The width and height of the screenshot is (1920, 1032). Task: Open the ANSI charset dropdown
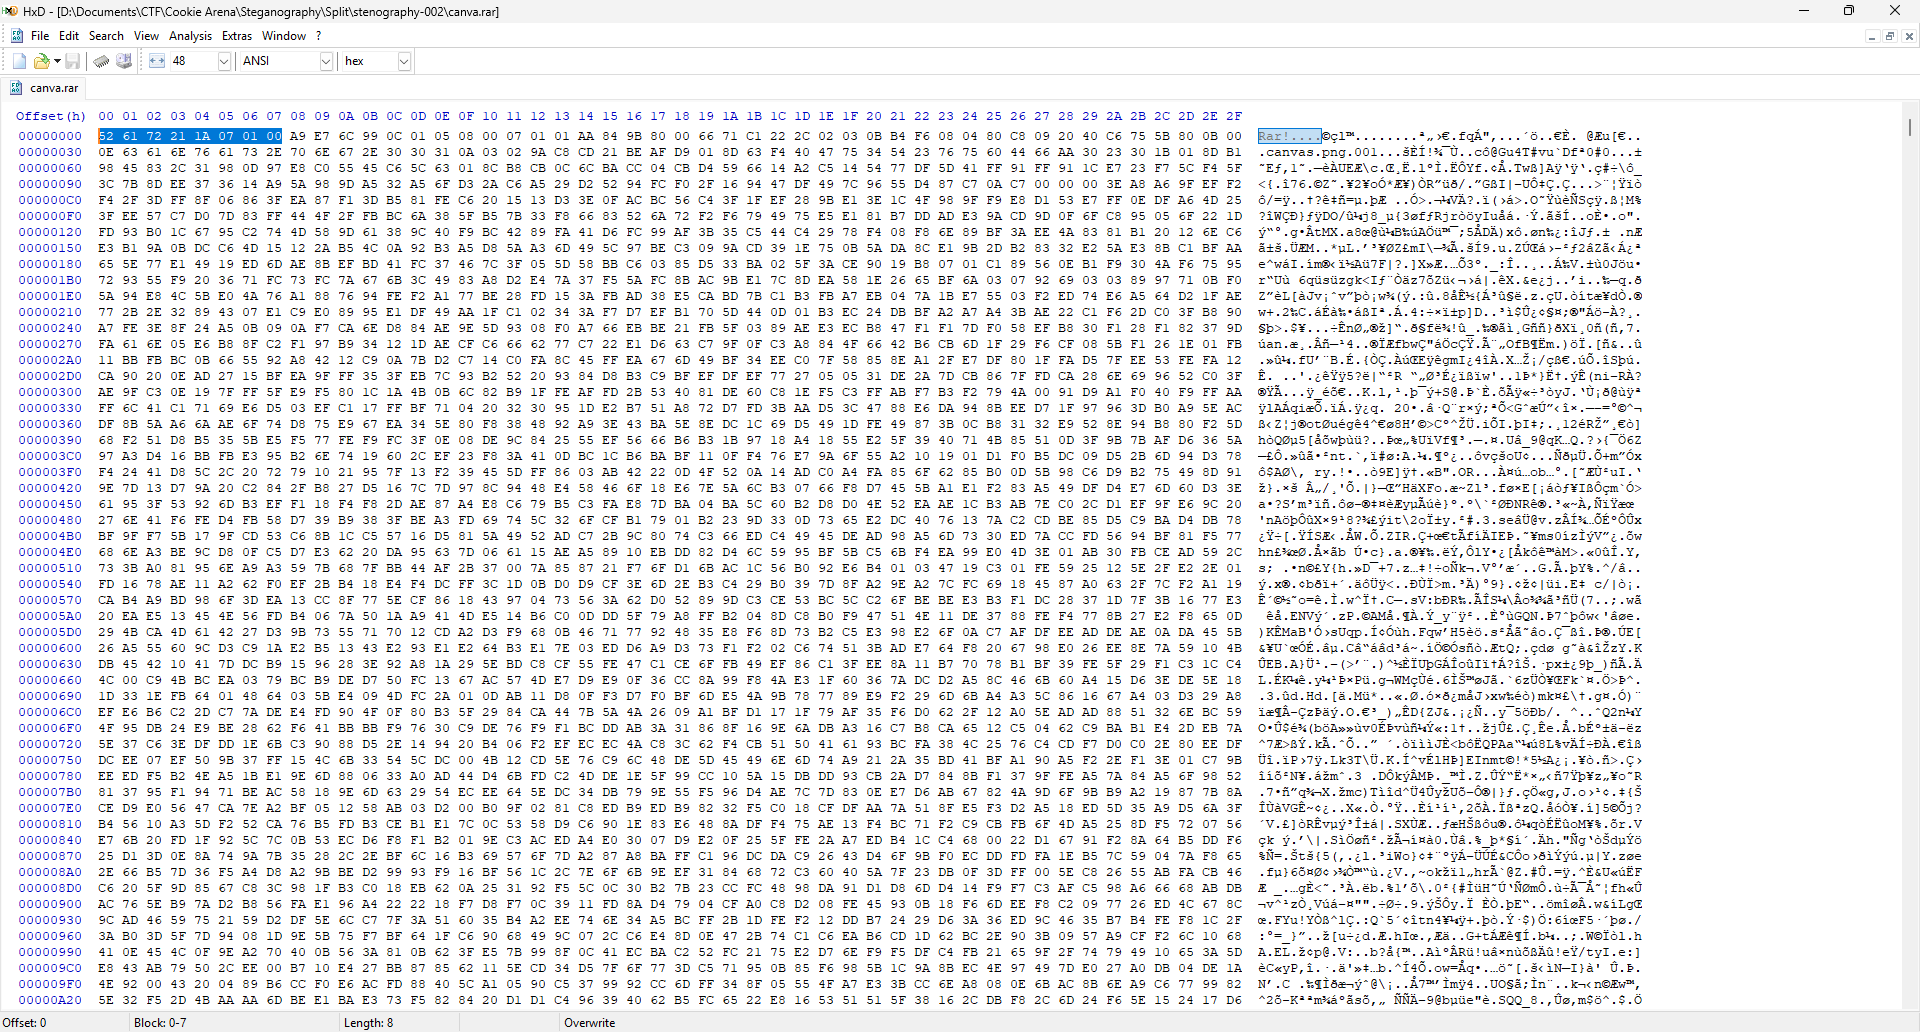[x=326, y=61]
